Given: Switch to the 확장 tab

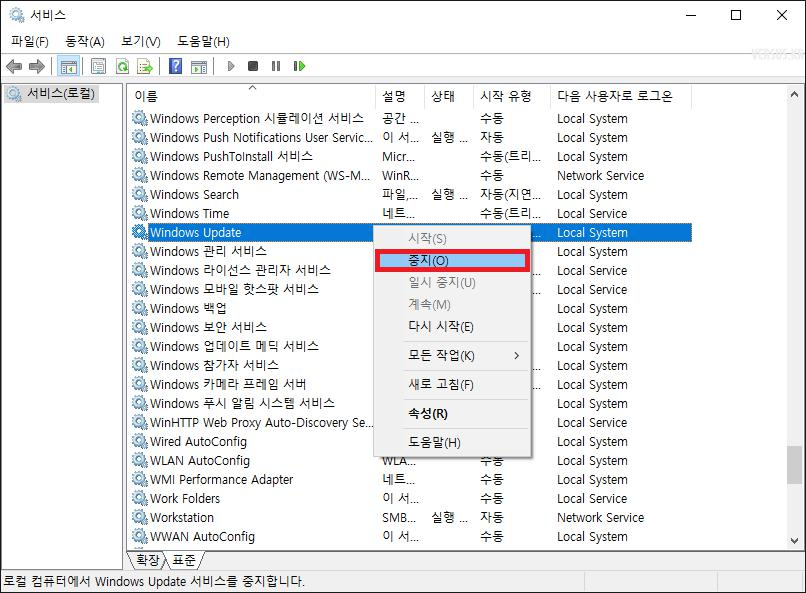Looking at the screenshot, I should tap(148, 560).
